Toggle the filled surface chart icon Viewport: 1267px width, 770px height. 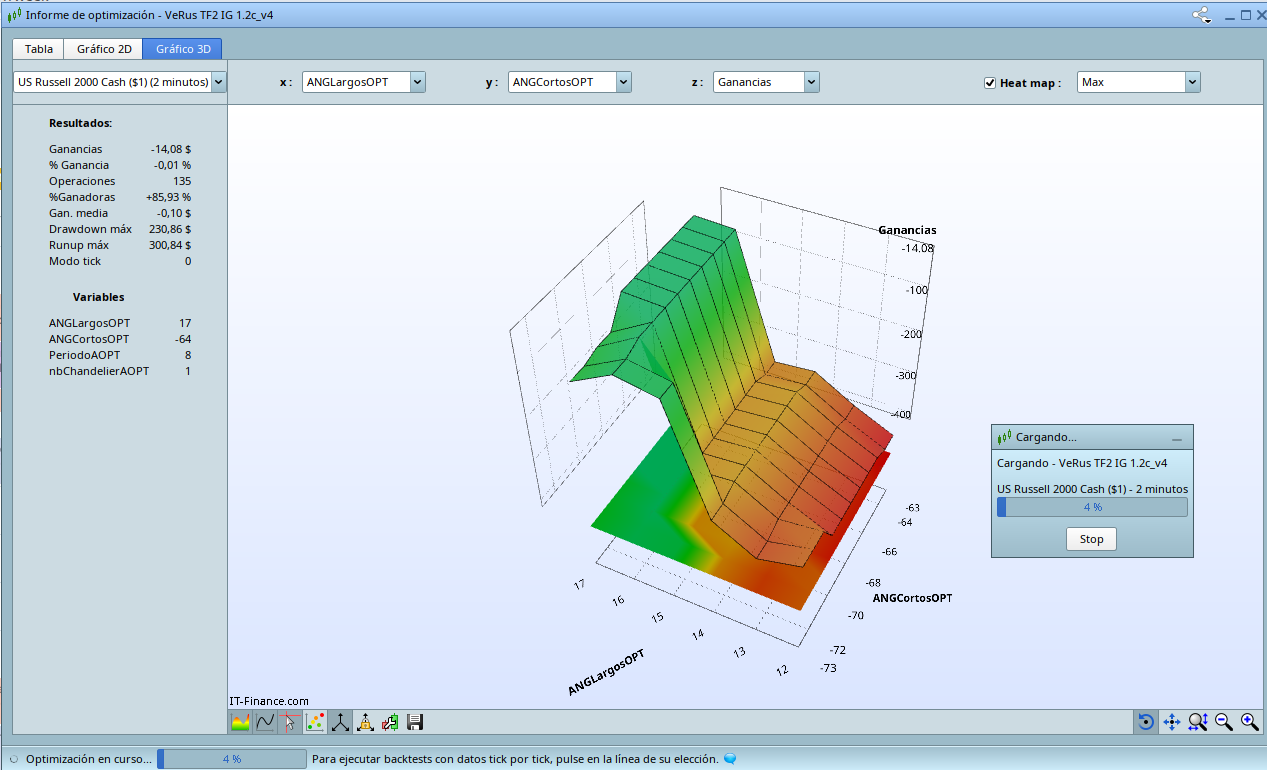point(240,721)
